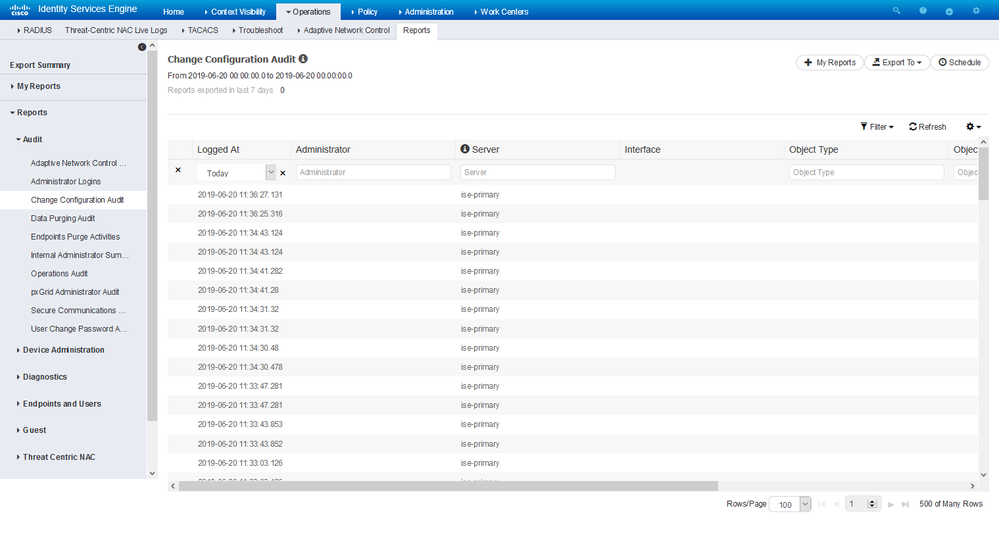Go to the previous page arrow
Image resolution: width=999 pixels, height=560 pixels.
pyautogui.click(x=836, y=505)
